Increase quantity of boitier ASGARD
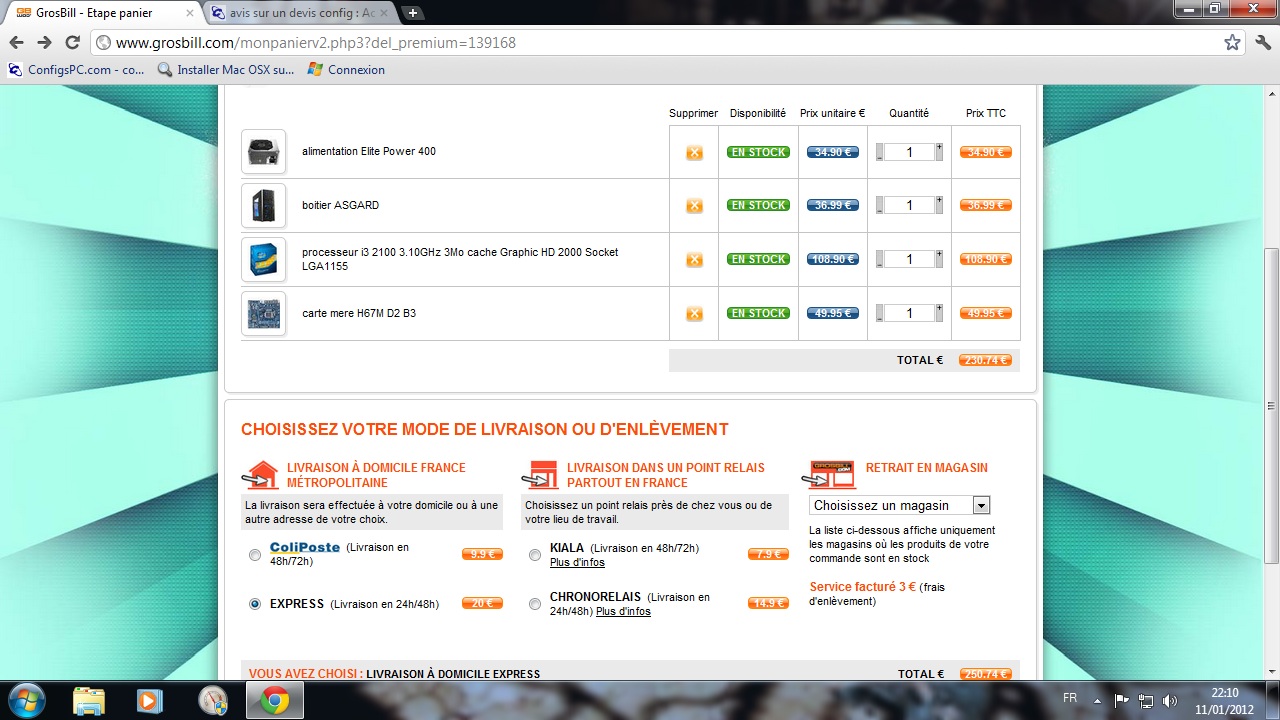 [939, 200]
